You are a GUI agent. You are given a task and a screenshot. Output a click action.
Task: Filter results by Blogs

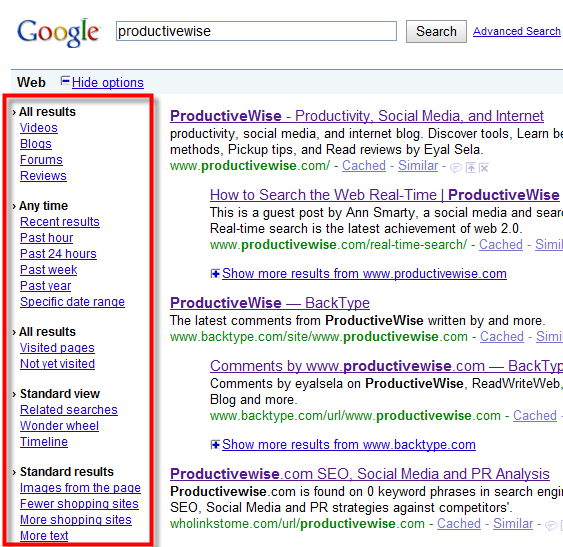(x=36, y=144)
